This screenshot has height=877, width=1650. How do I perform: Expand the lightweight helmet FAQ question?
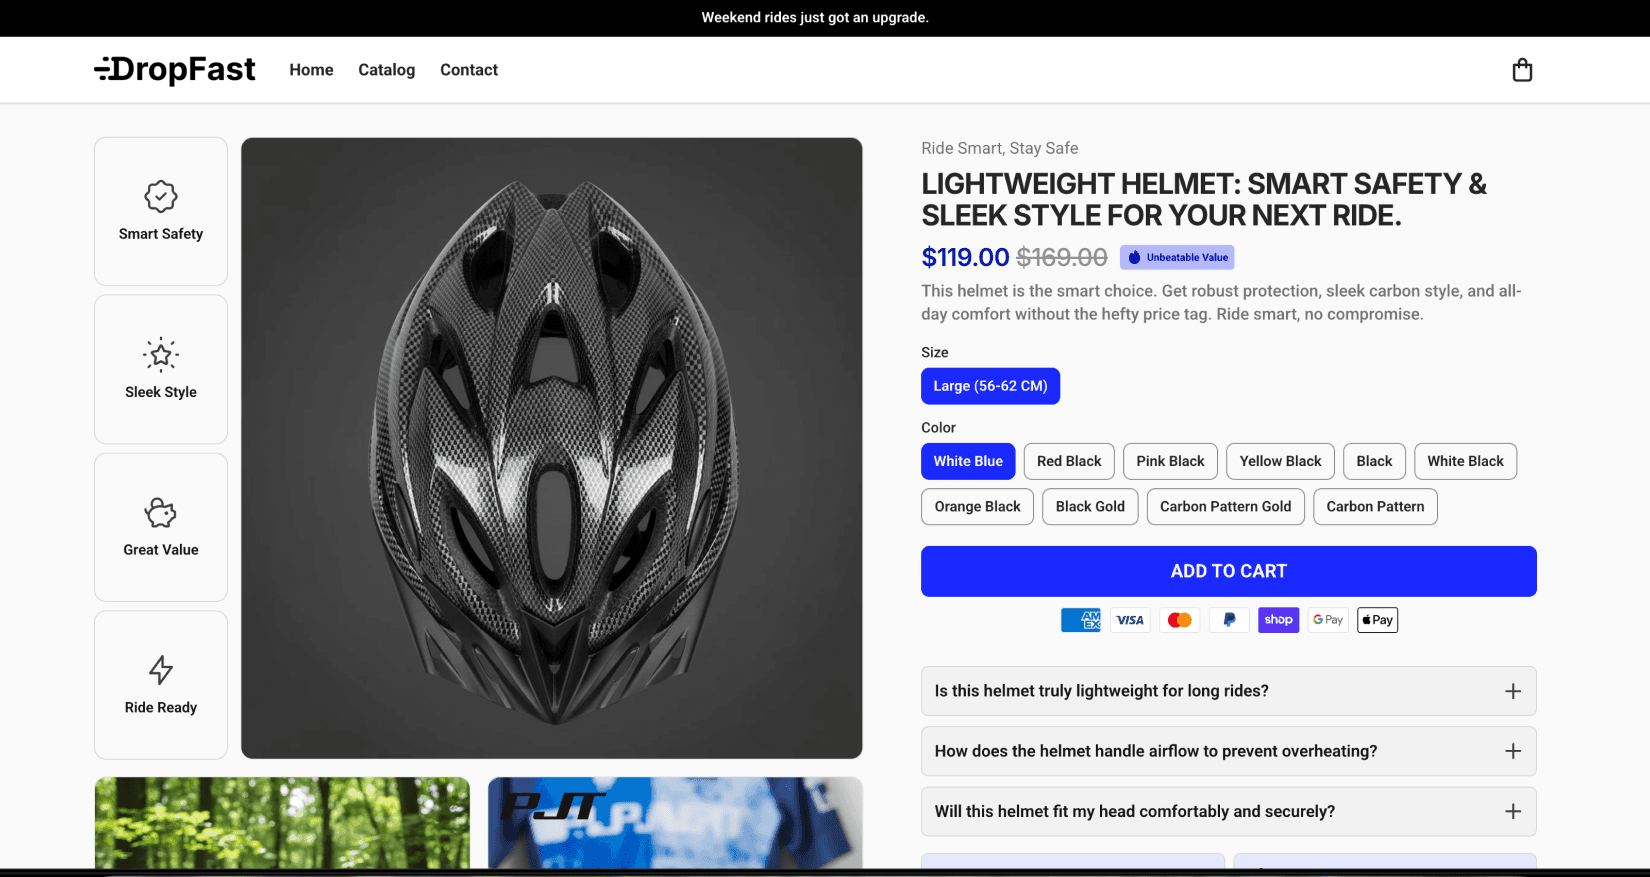point(1228,690)
